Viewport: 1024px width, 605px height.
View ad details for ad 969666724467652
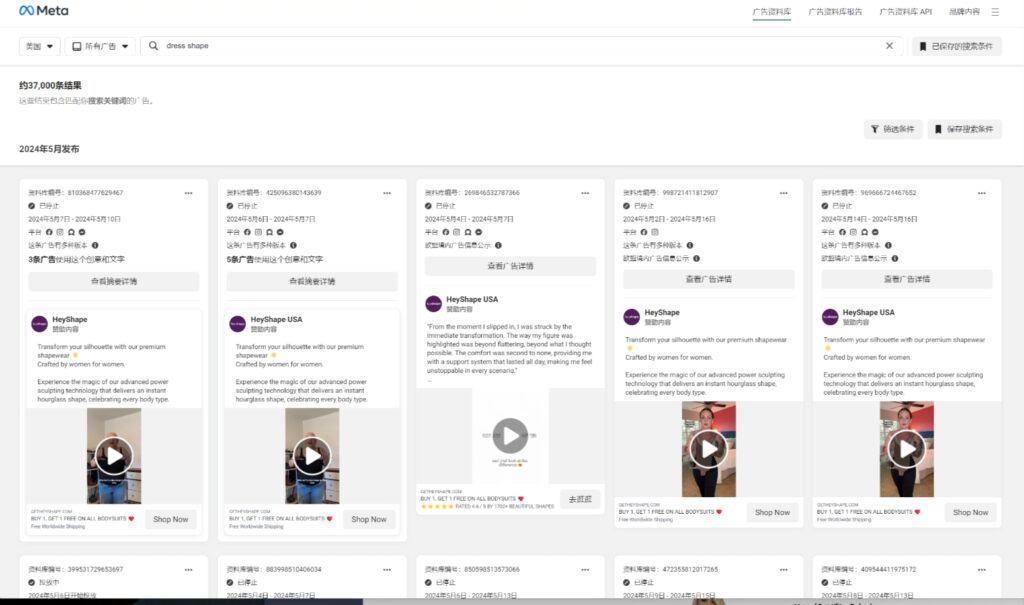tap(906, 279)
